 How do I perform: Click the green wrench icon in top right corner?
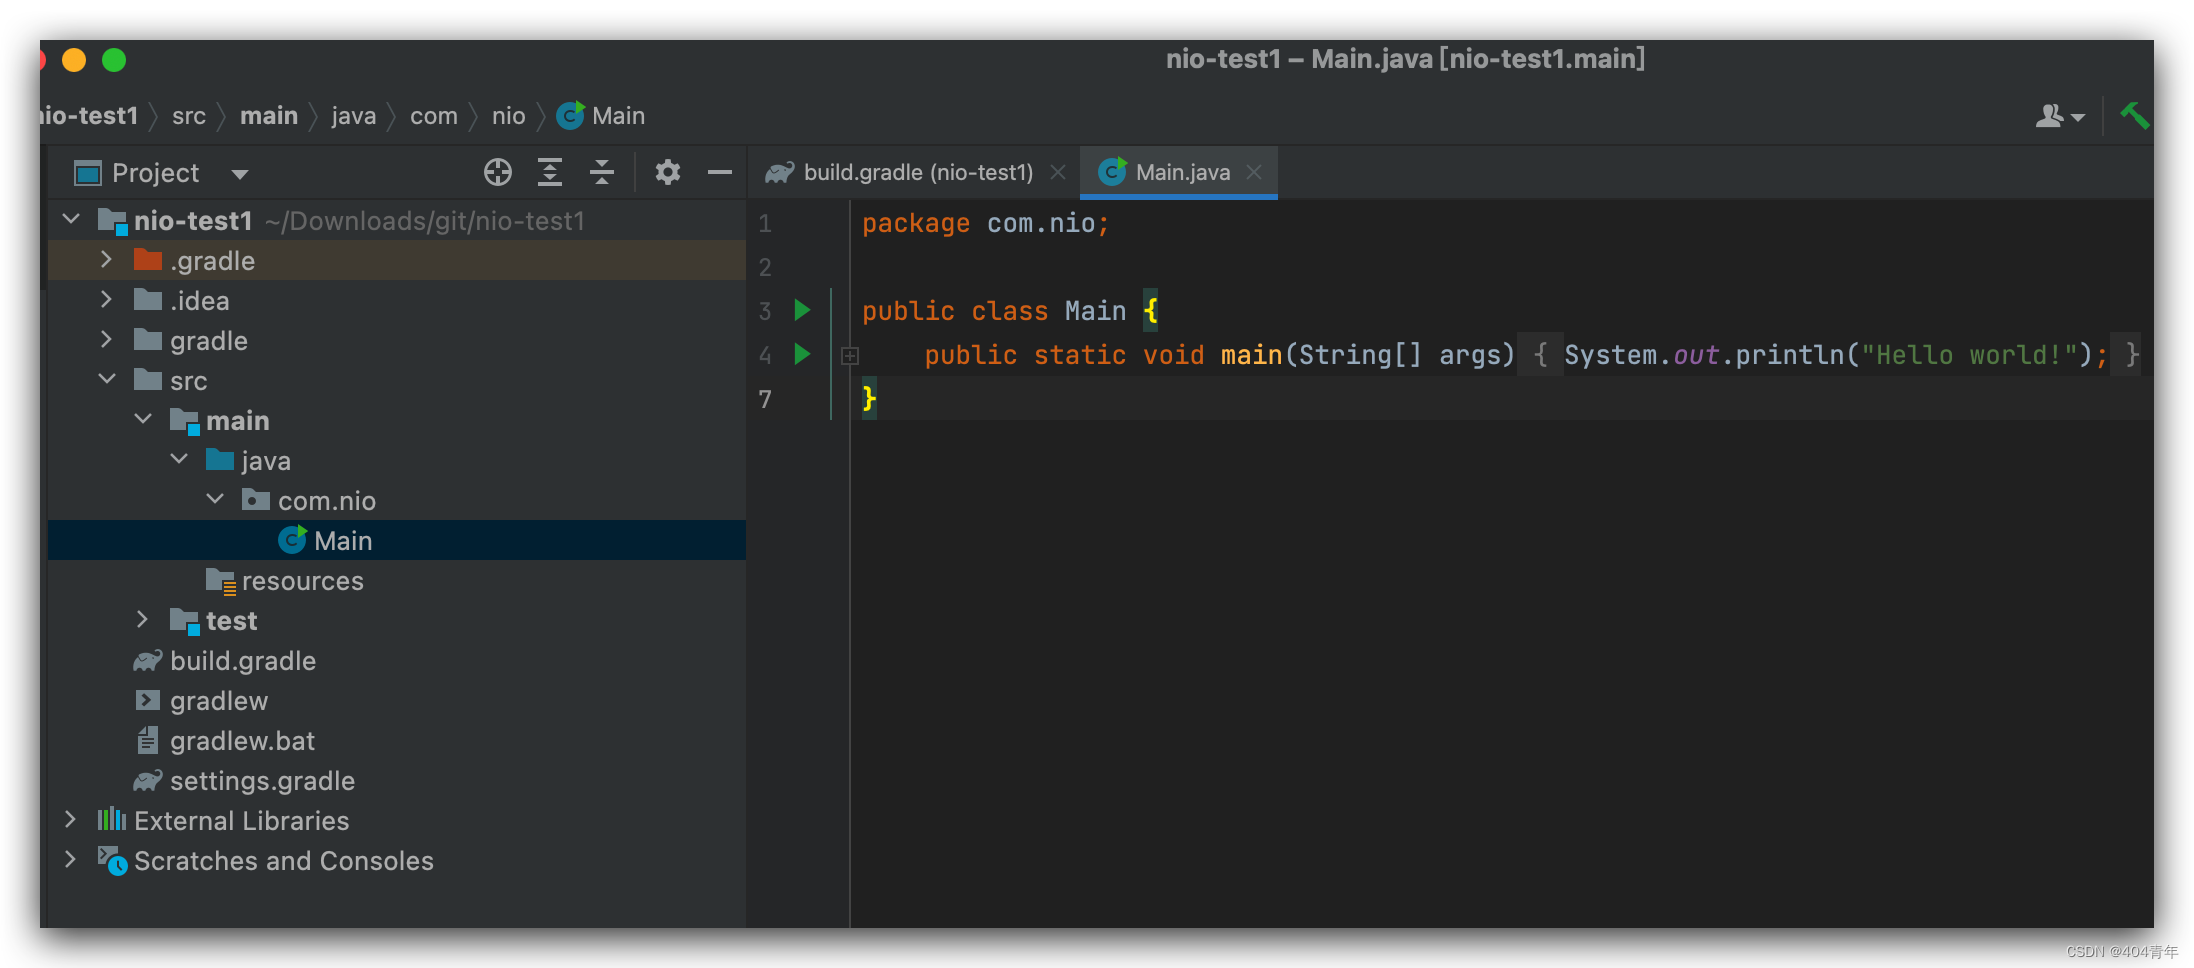(2136, 115)
